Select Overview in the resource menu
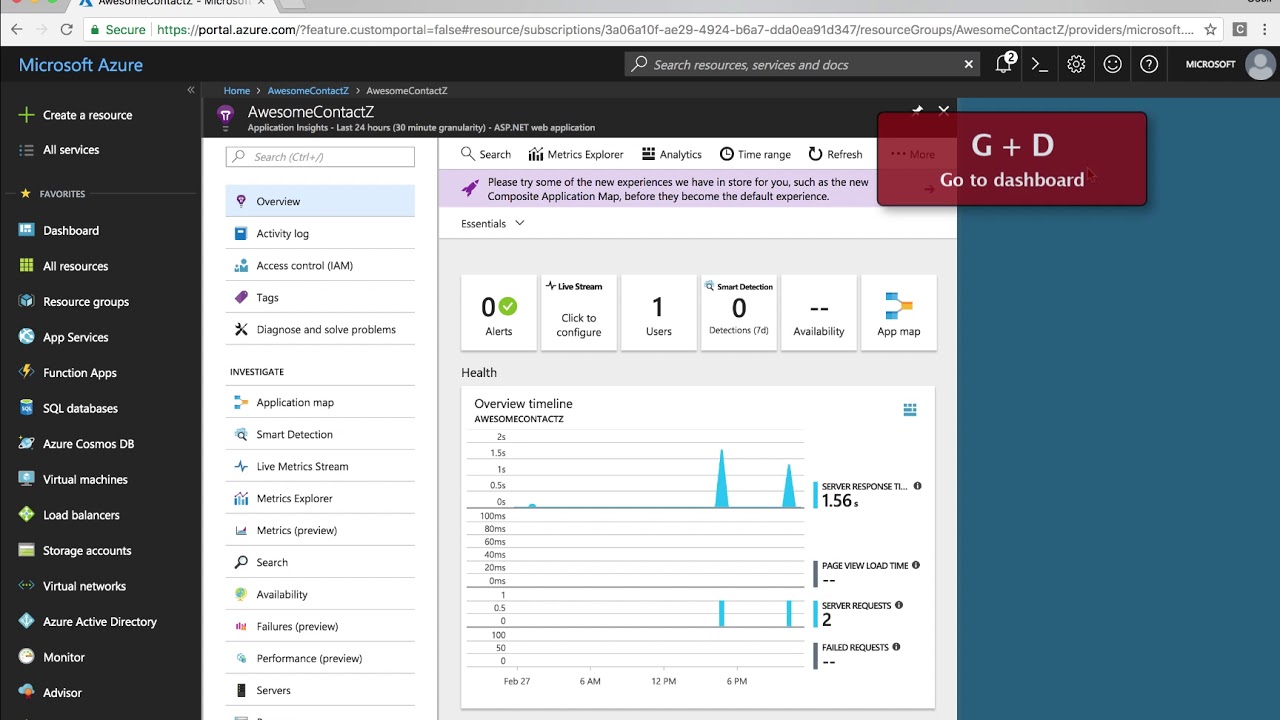Image resolution: width=1280 pixels, height=720 pixels. pyautogui.click(x=320, y=201)
